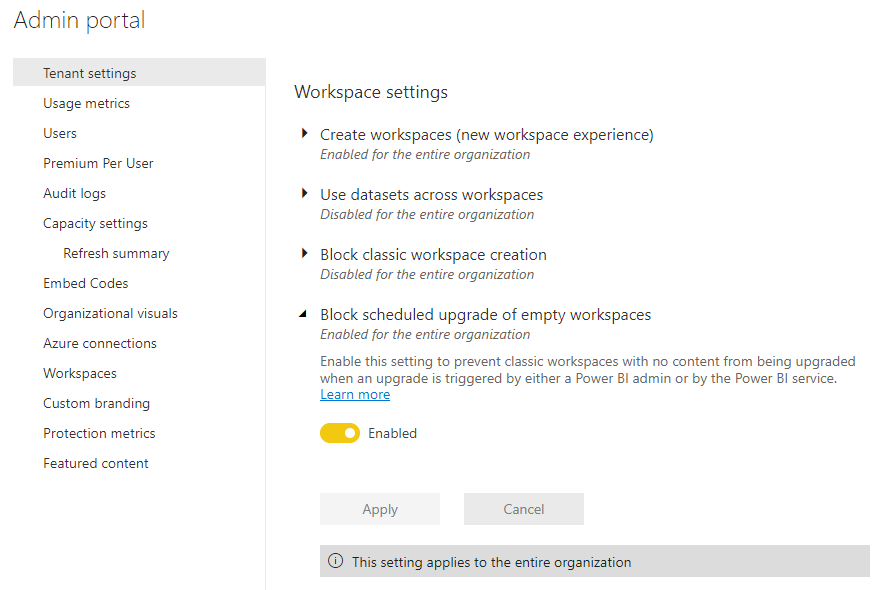Click 'Disabled for the entire organization' under Block classic
The image size is (890, 590).
tap(427, 274)
